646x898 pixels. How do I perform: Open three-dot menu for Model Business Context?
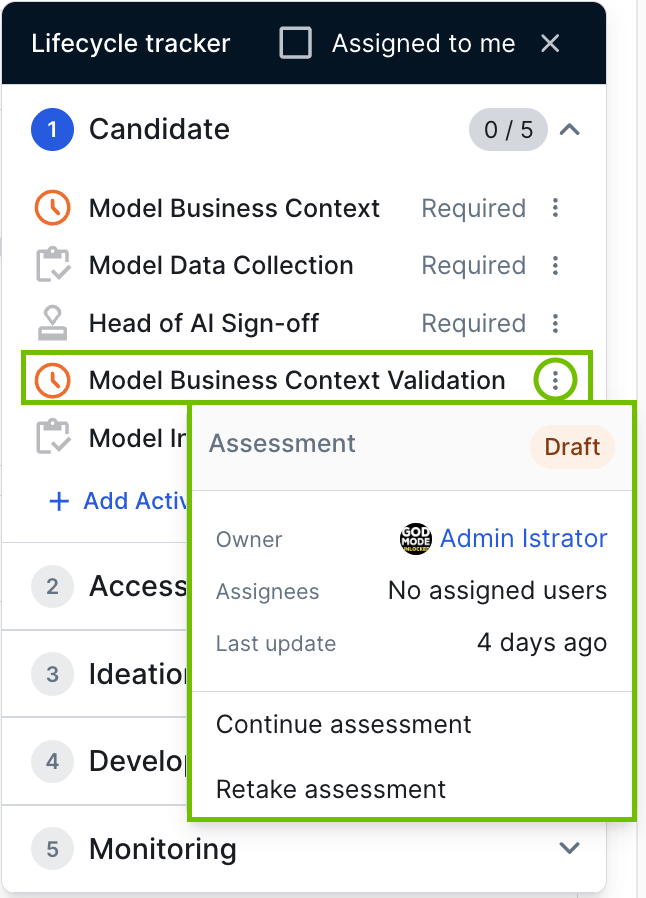click(556, 208)
